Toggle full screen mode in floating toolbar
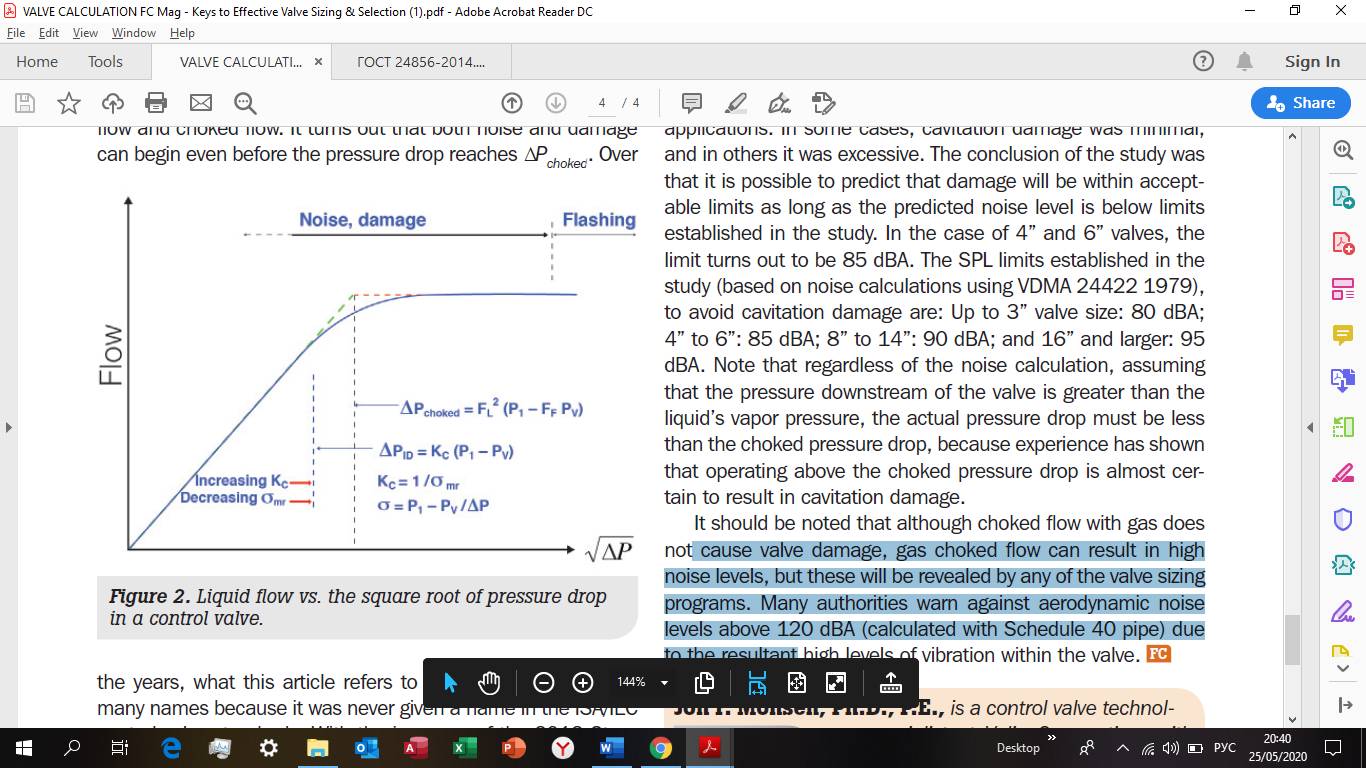Image resolution: width=1366 pixels, height=768 pixels. pyautogui.click(x=835, y=682)
